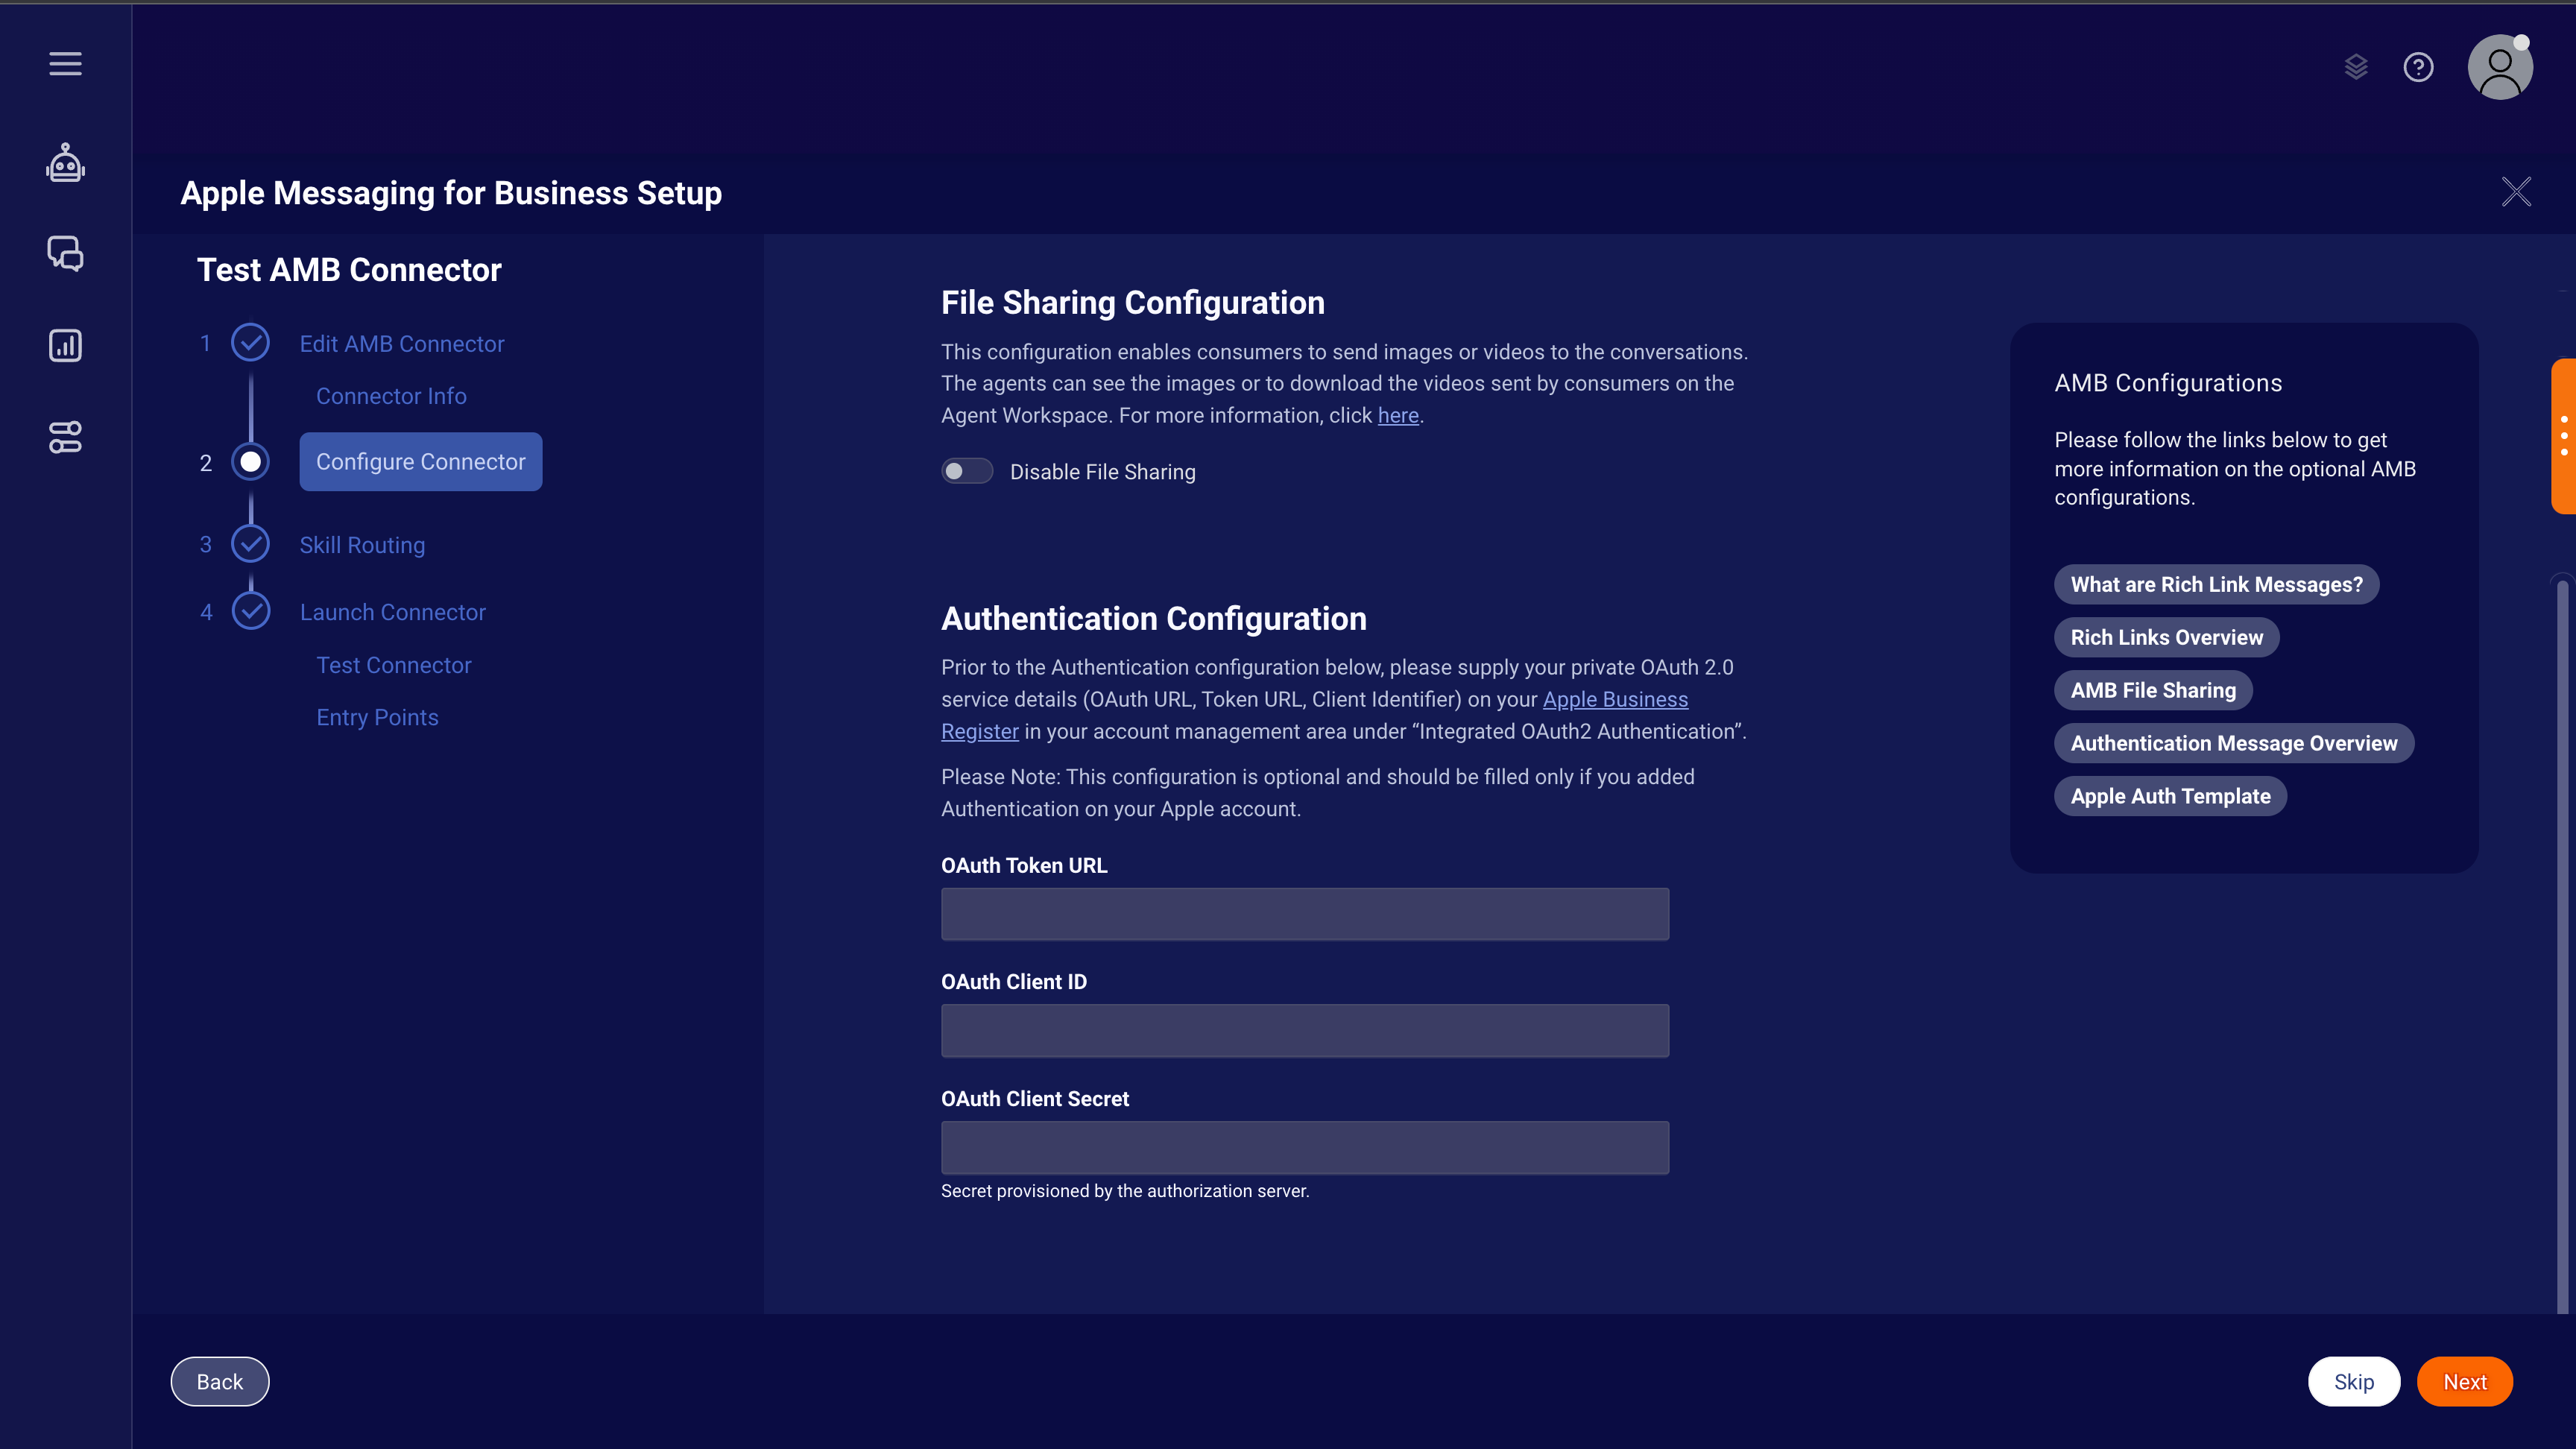2576x1449 pixels.
Task: Click the step 3 checkmark circle
Action: 250,544
